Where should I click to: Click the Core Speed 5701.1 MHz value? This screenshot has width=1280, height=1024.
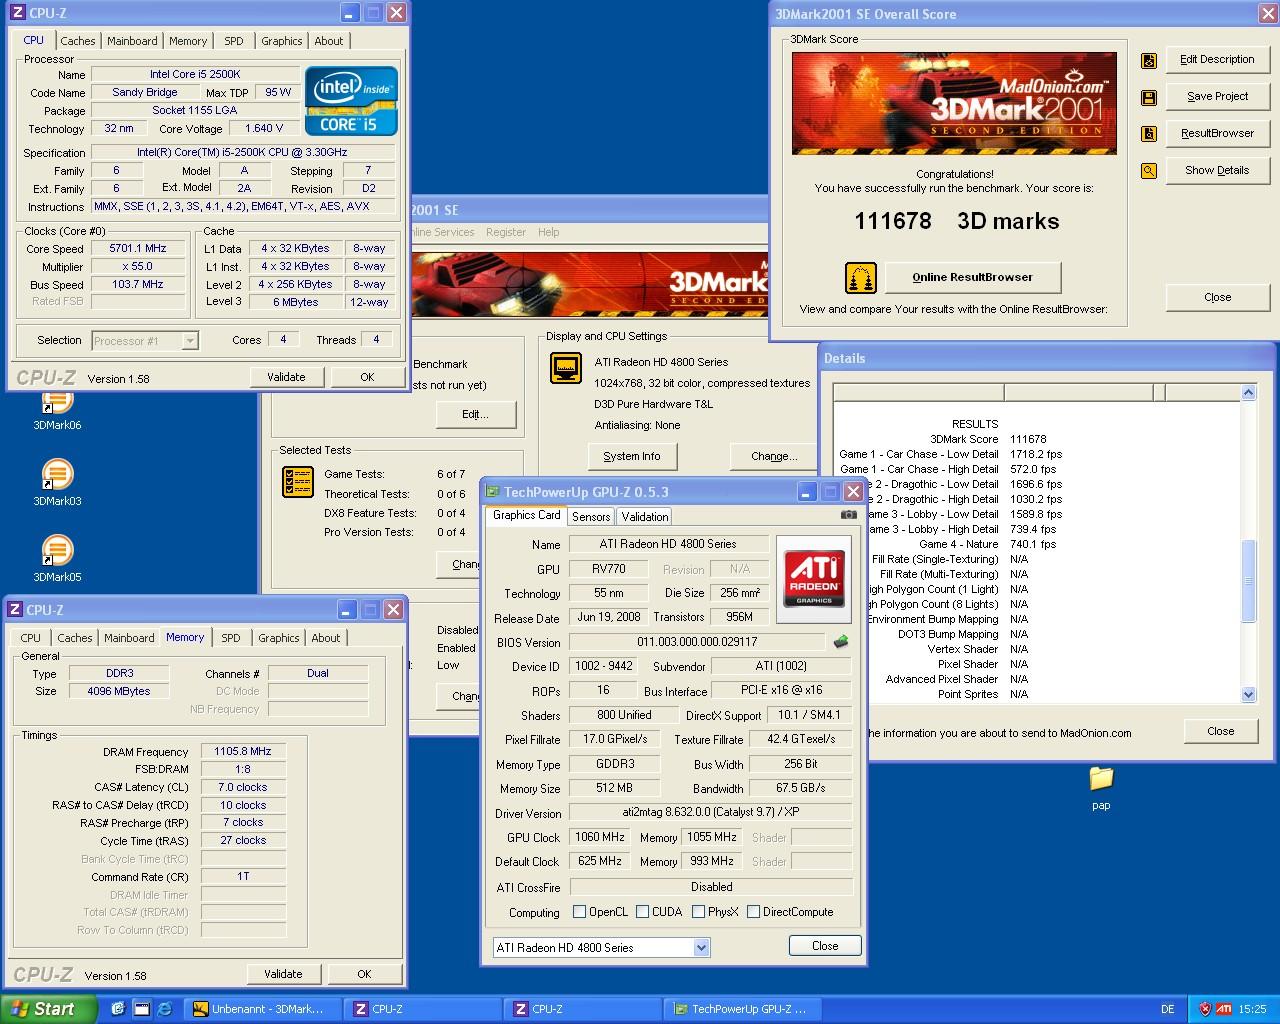click(138, 248)
